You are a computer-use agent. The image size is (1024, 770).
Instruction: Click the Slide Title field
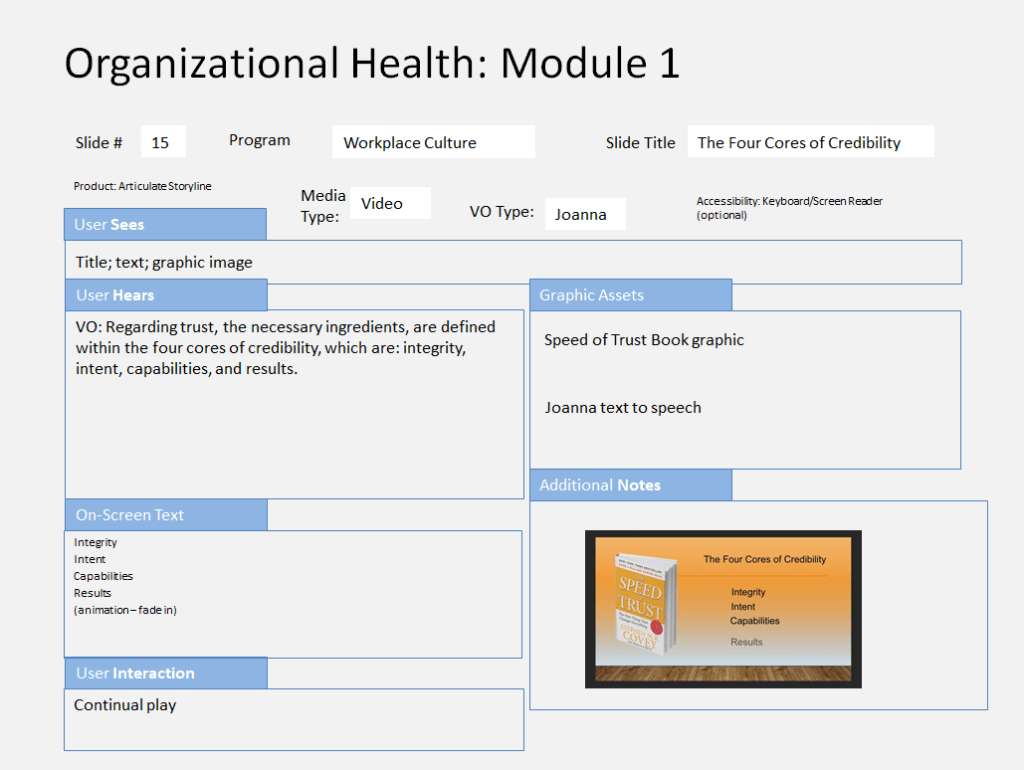(810, 142)
